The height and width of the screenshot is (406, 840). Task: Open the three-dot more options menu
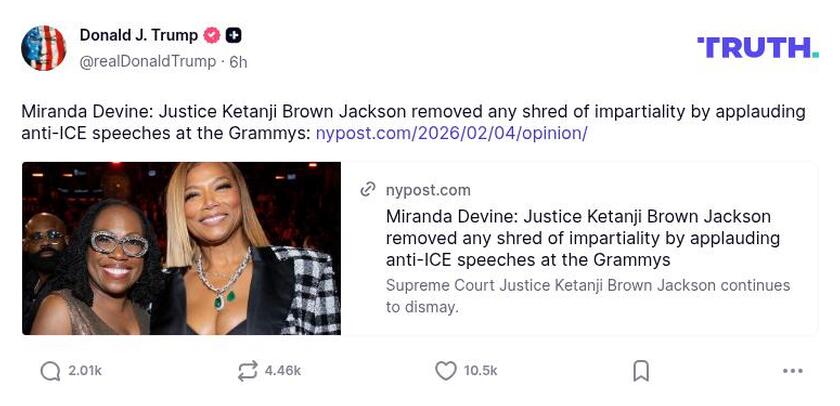793,371
